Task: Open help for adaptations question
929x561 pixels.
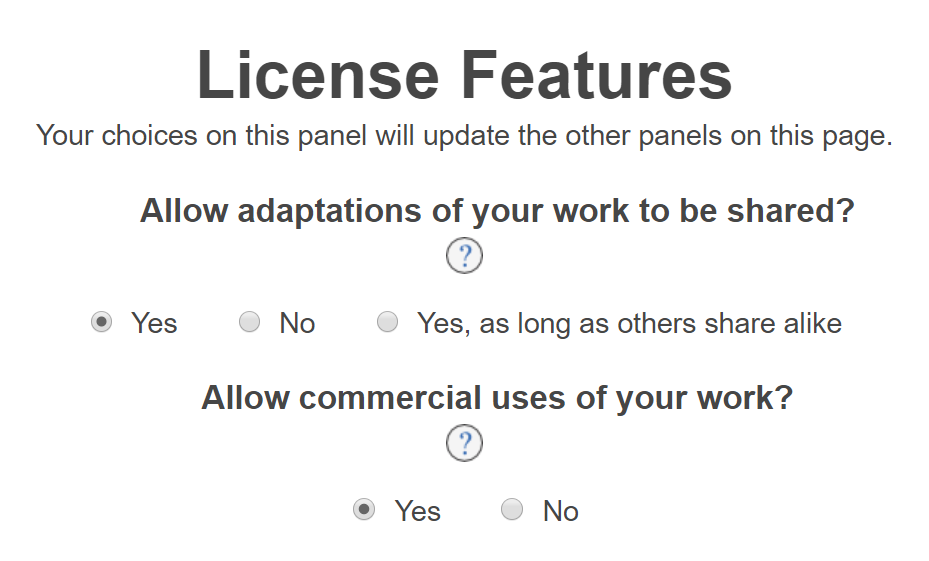Action: [x=464, y=256]
